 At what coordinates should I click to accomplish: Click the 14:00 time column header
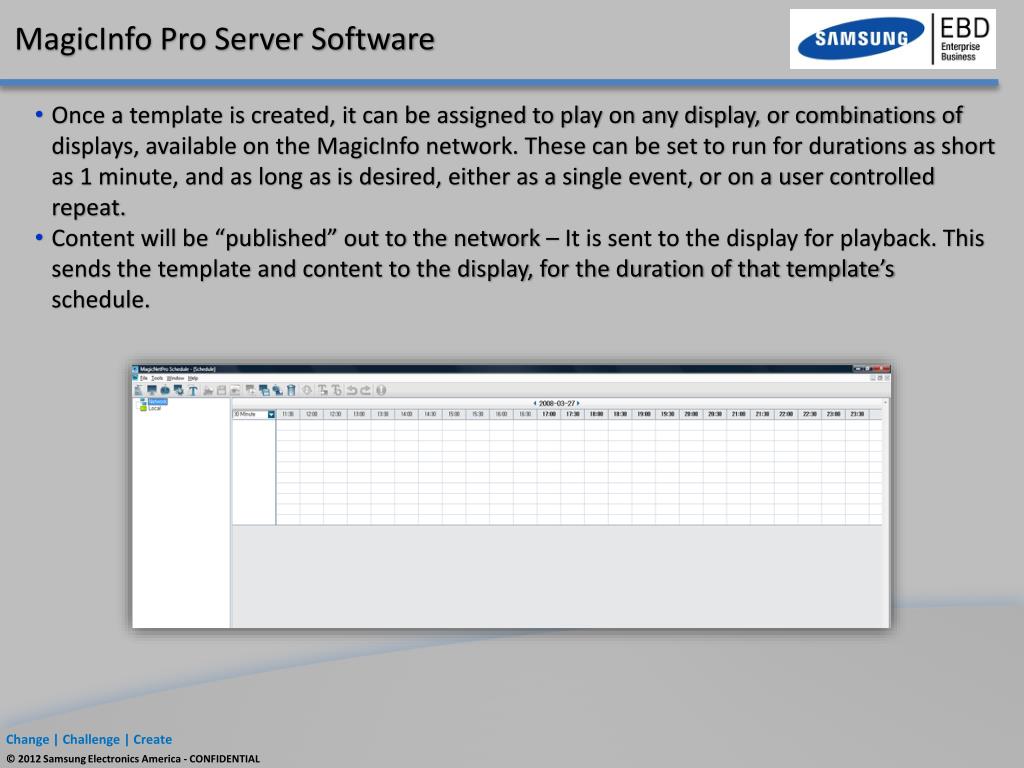tap(406, 414)
